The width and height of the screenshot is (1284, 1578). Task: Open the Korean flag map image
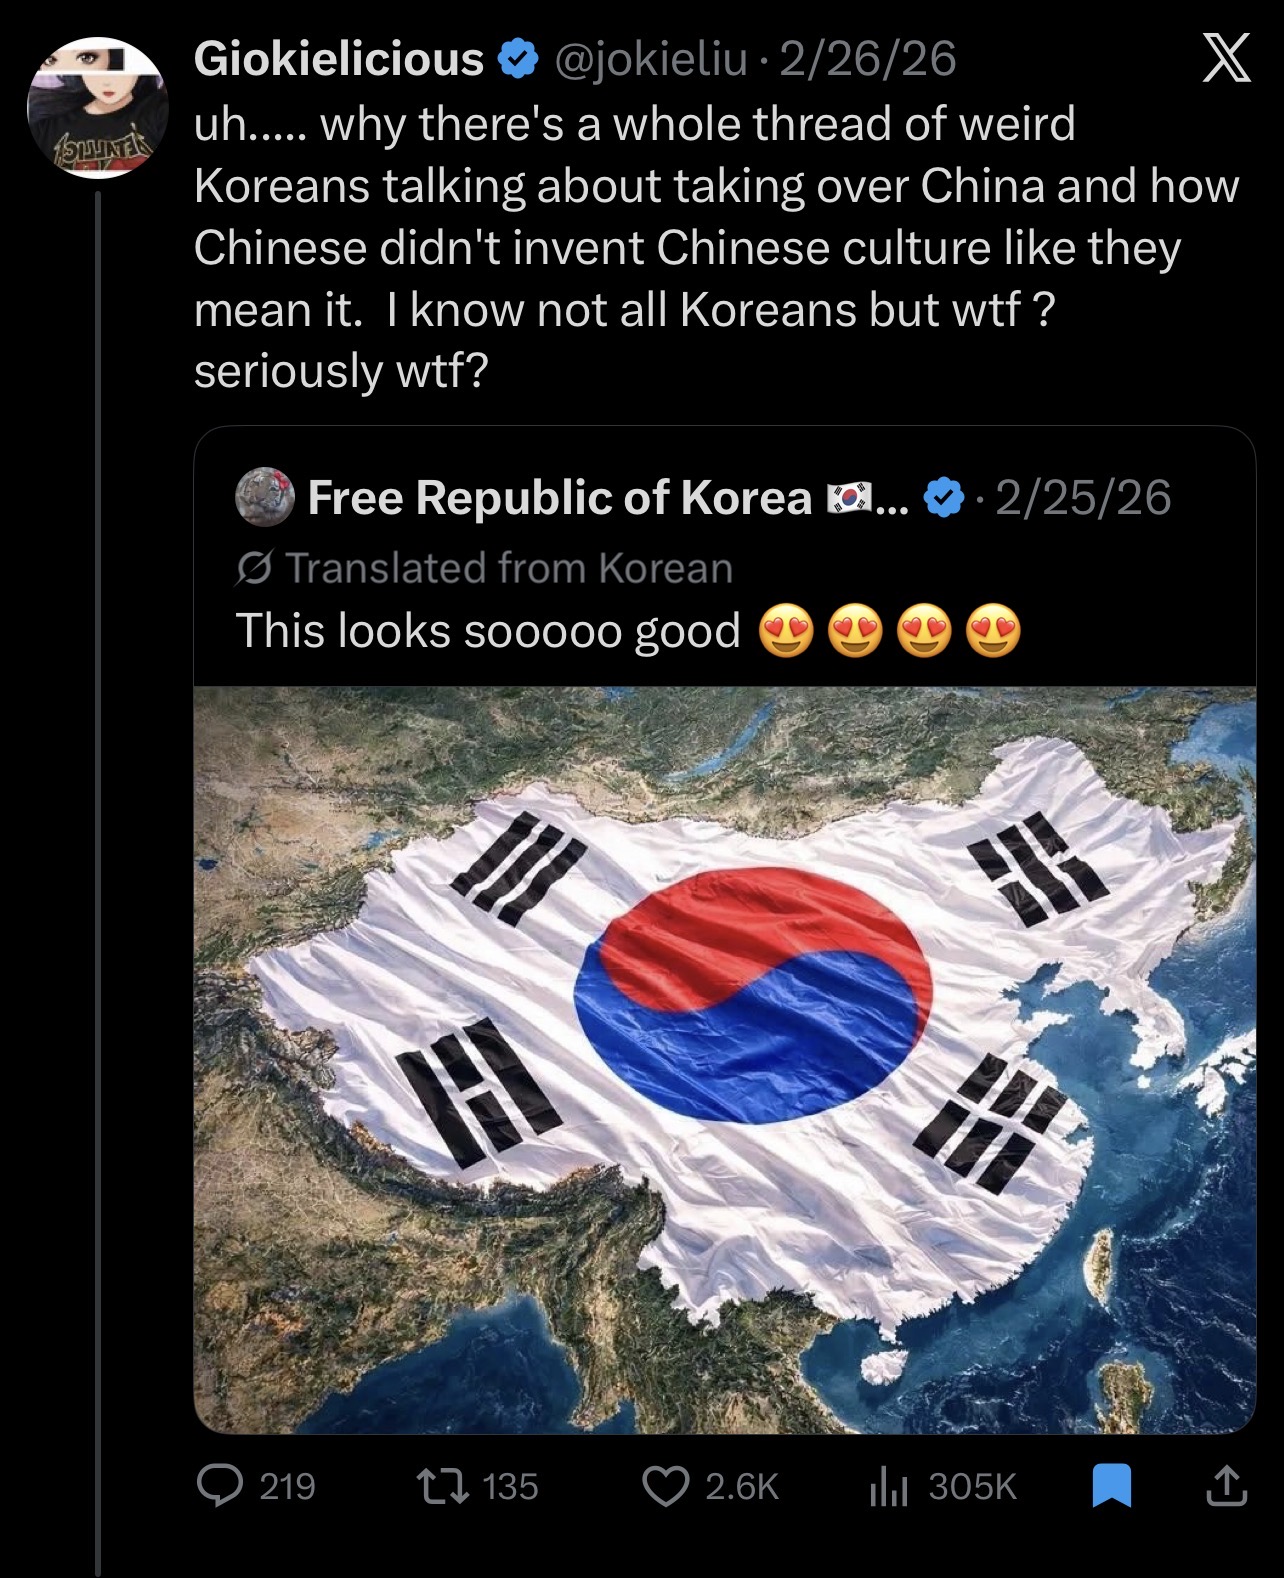pyautogui.click(x=725, y=1060)
